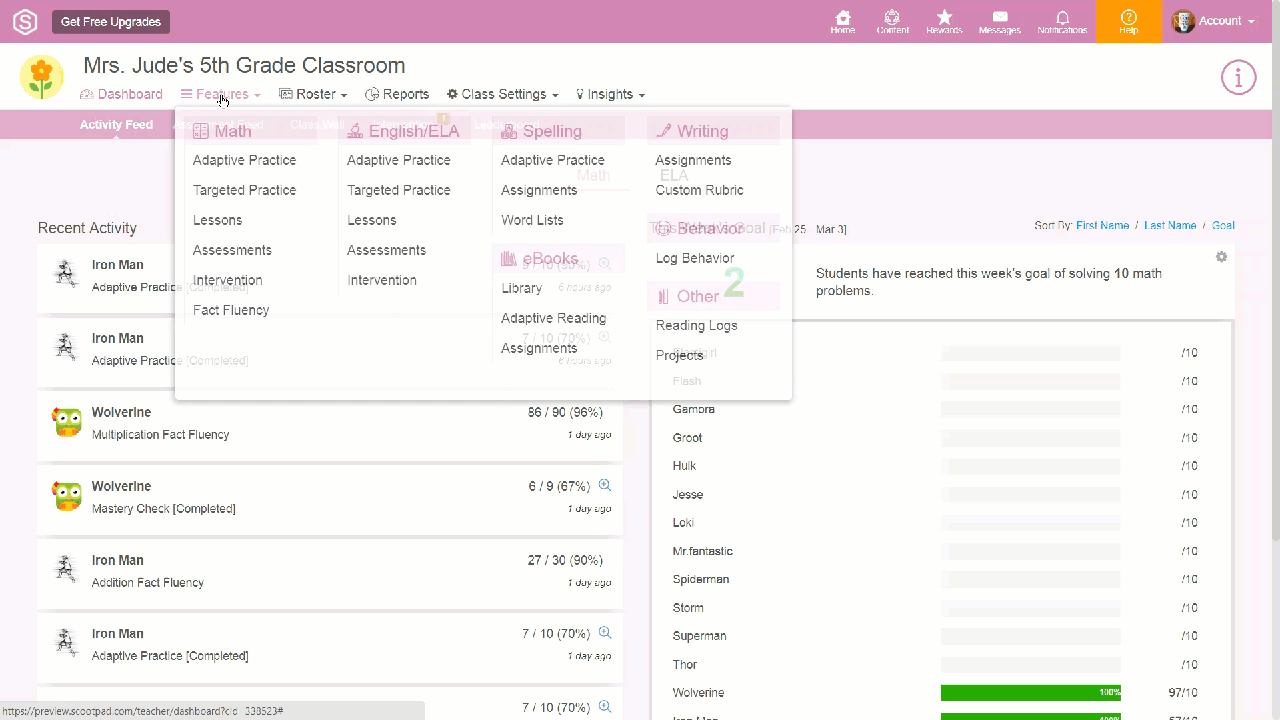Image resolution: width=1280 pixels, height=720 pixels.
Task: Select Math Adaptive Practice
Action: [244, 160]
